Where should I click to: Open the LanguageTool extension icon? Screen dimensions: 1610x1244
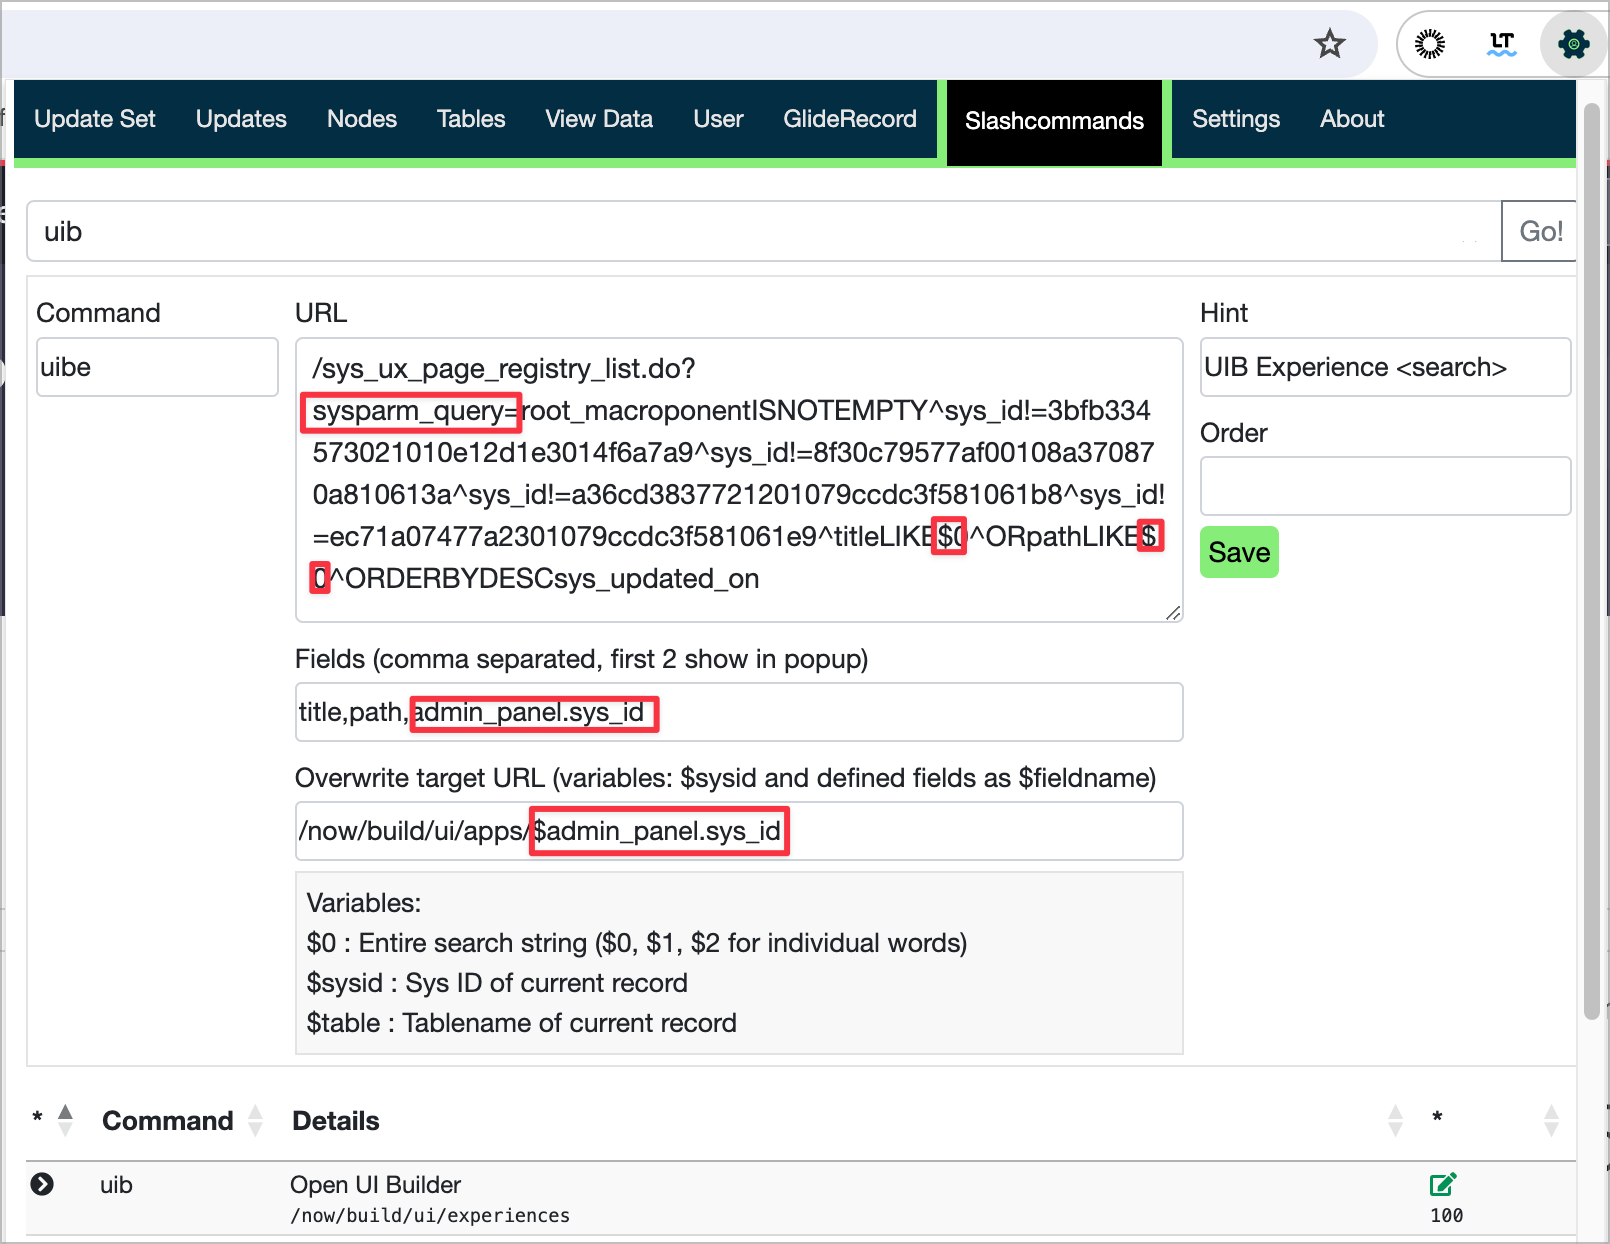(x=1501, y=44)
